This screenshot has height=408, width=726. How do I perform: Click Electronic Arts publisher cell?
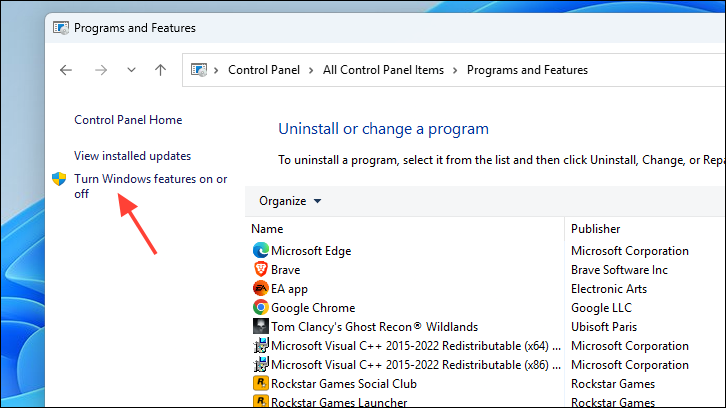pos(609,289)
